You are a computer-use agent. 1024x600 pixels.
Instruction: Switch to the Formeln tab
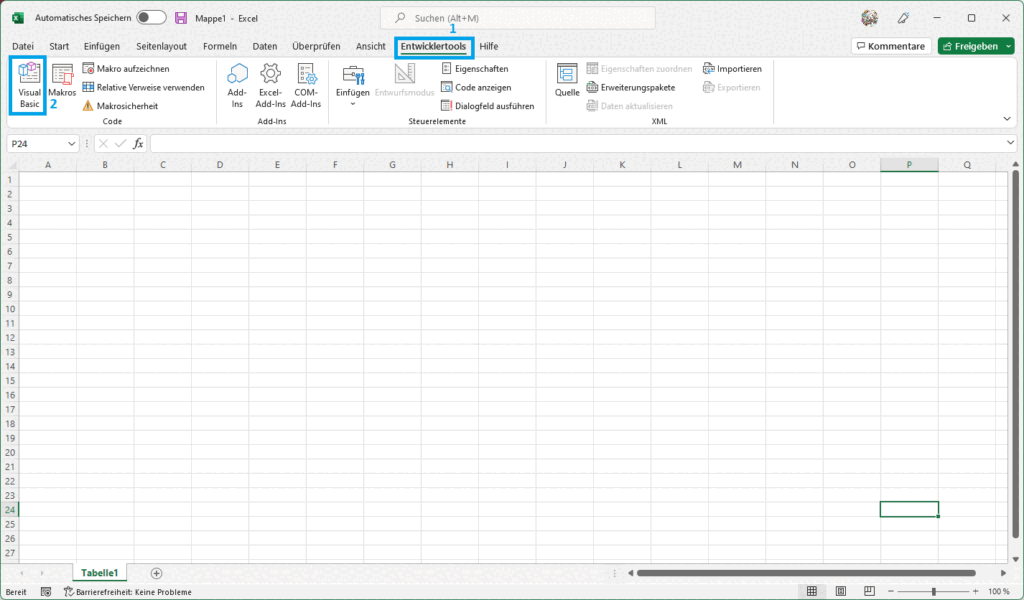[x=220, y=46]
